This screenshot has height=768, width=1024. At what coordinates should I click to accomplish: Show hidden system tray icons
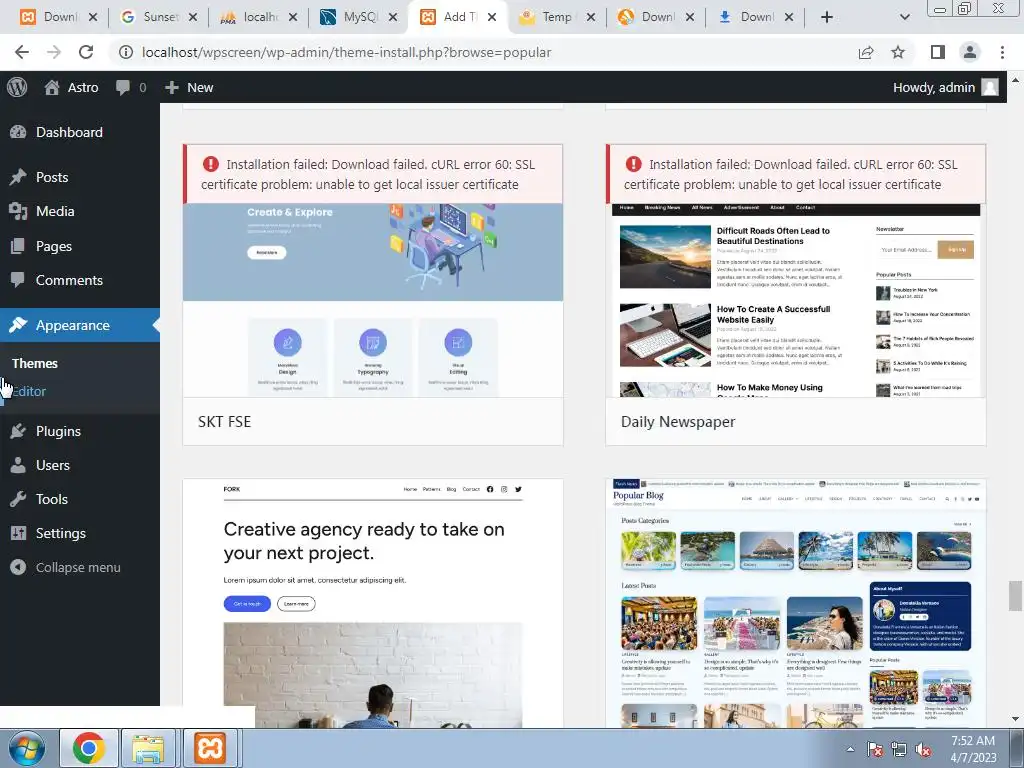850,749
